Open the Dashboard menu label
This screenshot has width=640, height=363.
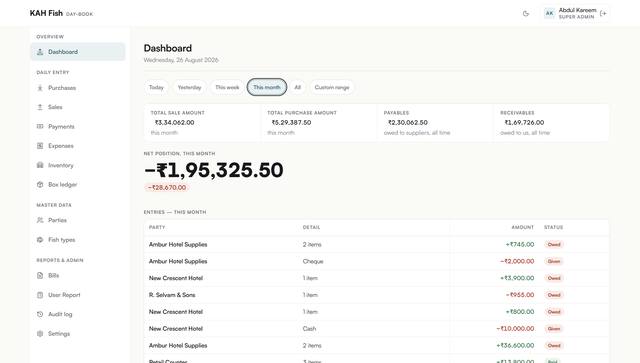tap(63, 52)
